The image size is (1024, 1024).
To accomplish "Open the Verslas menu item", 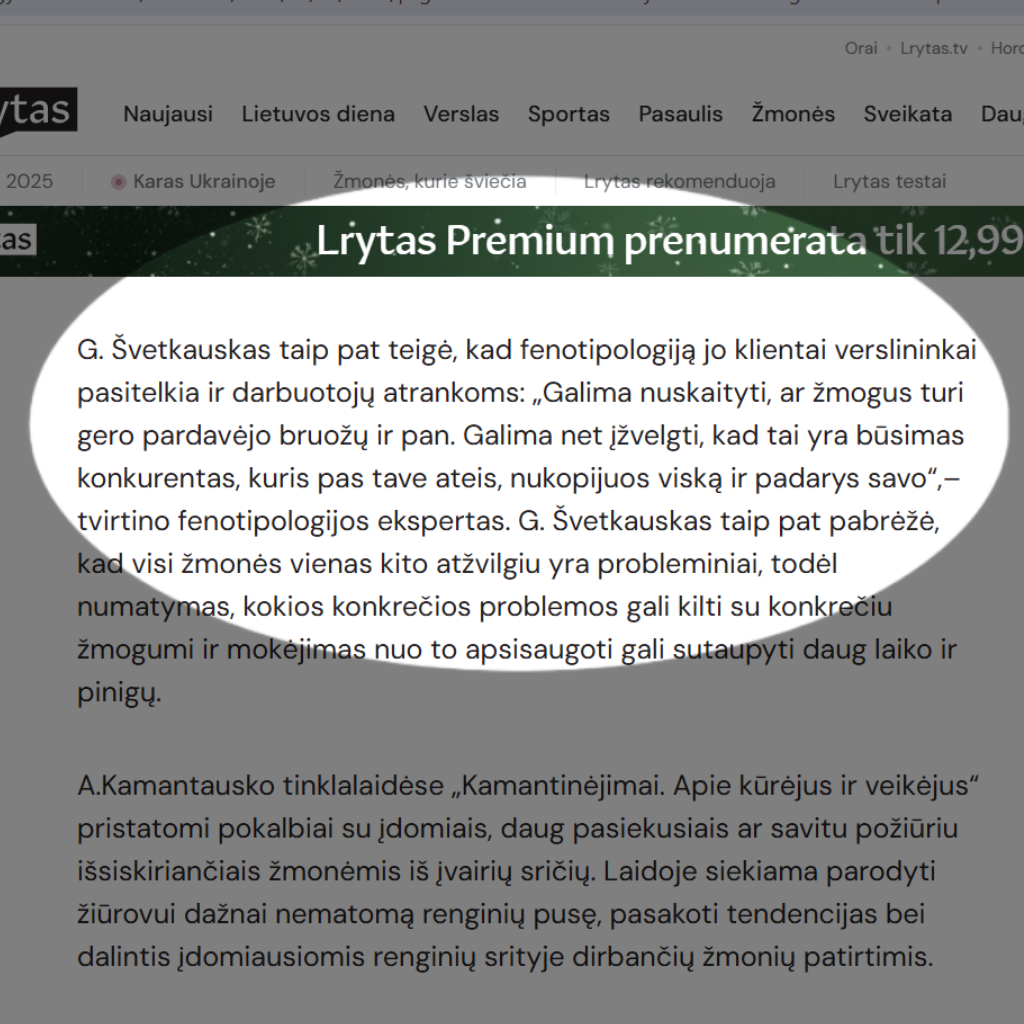I will click(x=461, y=114).
